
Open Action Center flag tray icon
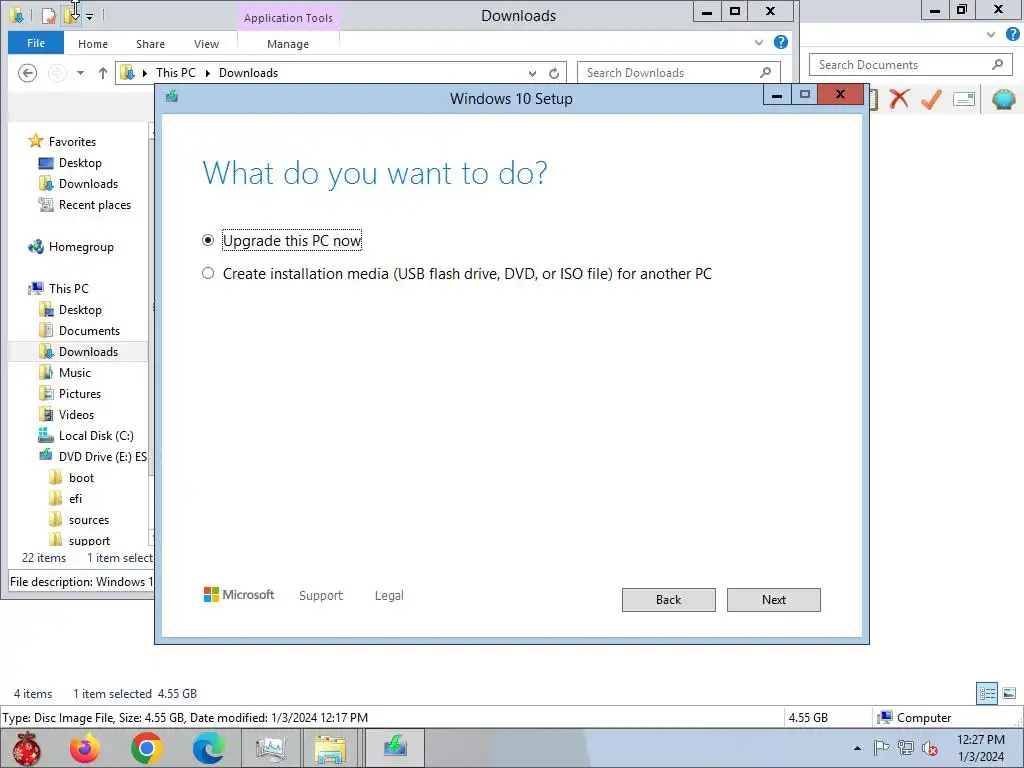(x=881, y=748)
